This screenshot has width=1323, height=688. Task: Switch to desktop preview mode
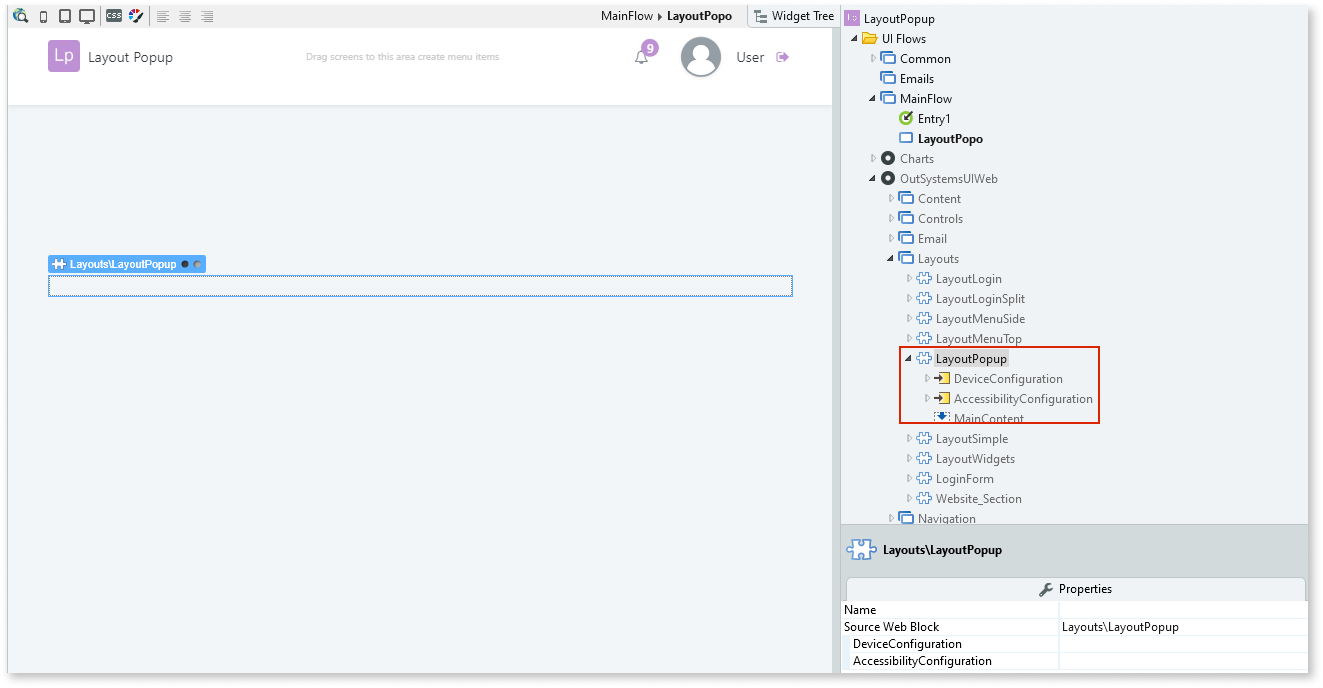point(88,16)
